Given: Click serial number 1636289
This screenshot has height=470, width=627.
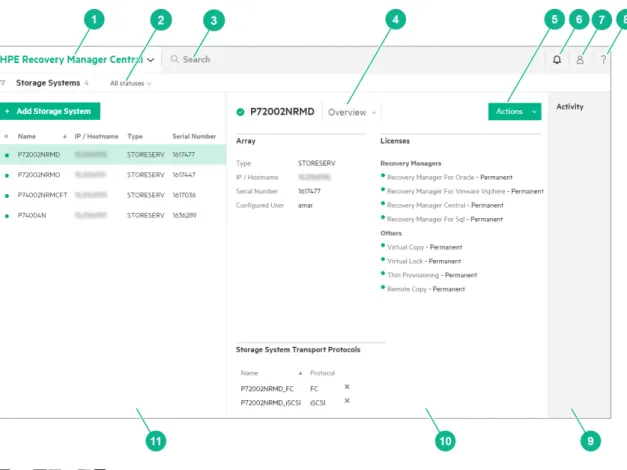Looking at the screenshot, I should (184, 216).
